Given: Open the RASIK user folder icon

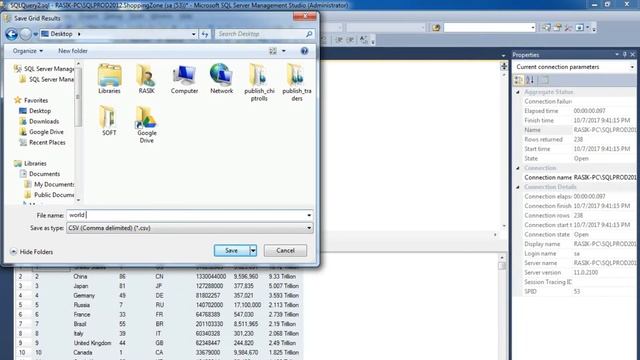Looking at the screenshot, I should point(146,79).
